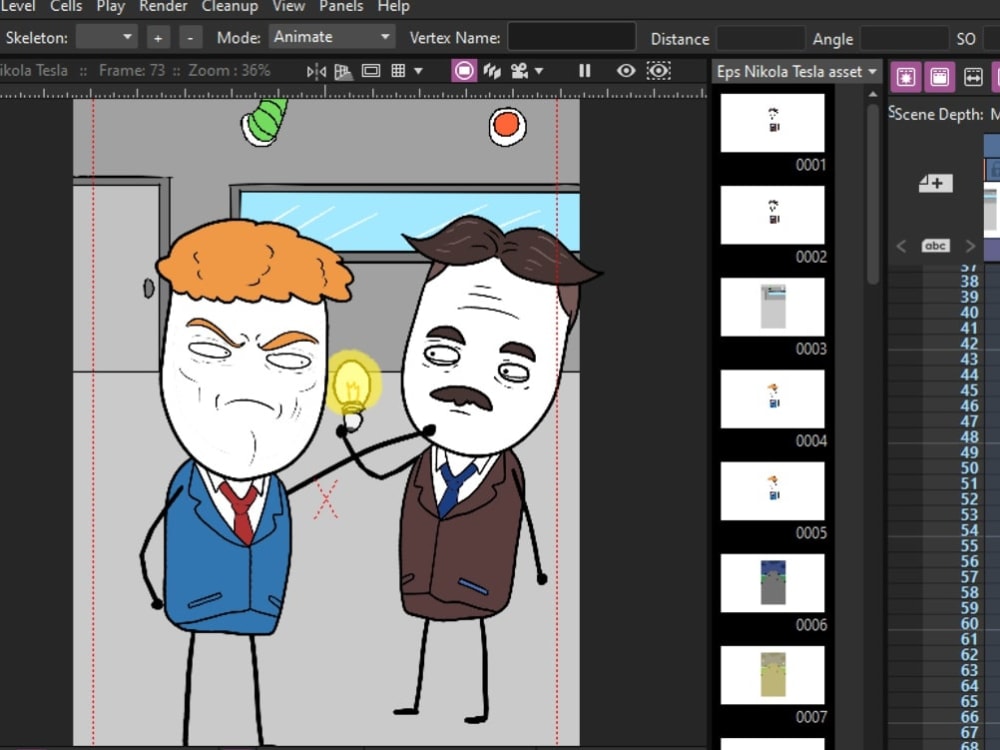This screenshot has width=1000, height=750.
Task: Click the level strip scroll-up arrow
Action: tap(873, 94)
